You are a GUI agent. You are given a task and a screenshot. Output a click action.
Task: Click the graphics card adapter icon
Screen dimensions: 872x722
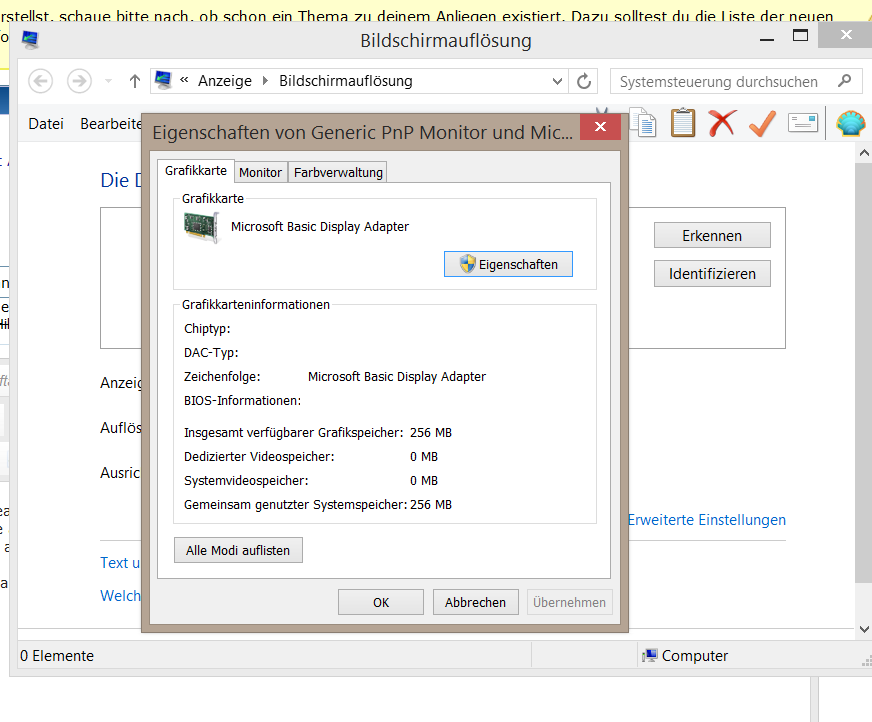[x=201, y=228]
